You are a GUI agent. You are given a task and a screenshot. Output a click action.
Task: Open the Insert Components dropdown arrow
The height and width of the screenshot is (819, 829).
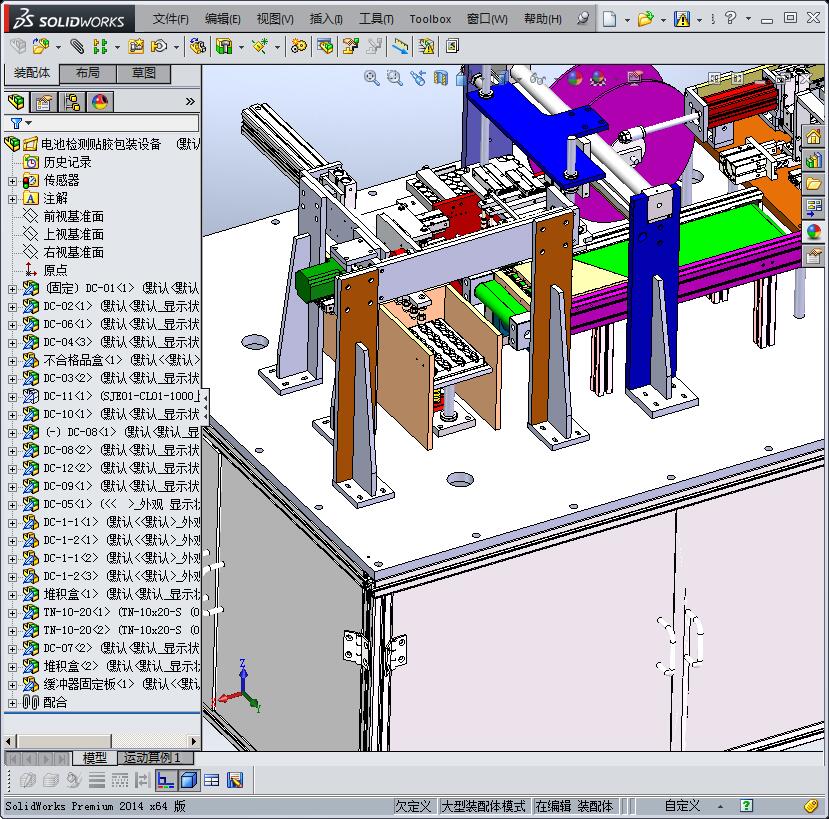58,48
